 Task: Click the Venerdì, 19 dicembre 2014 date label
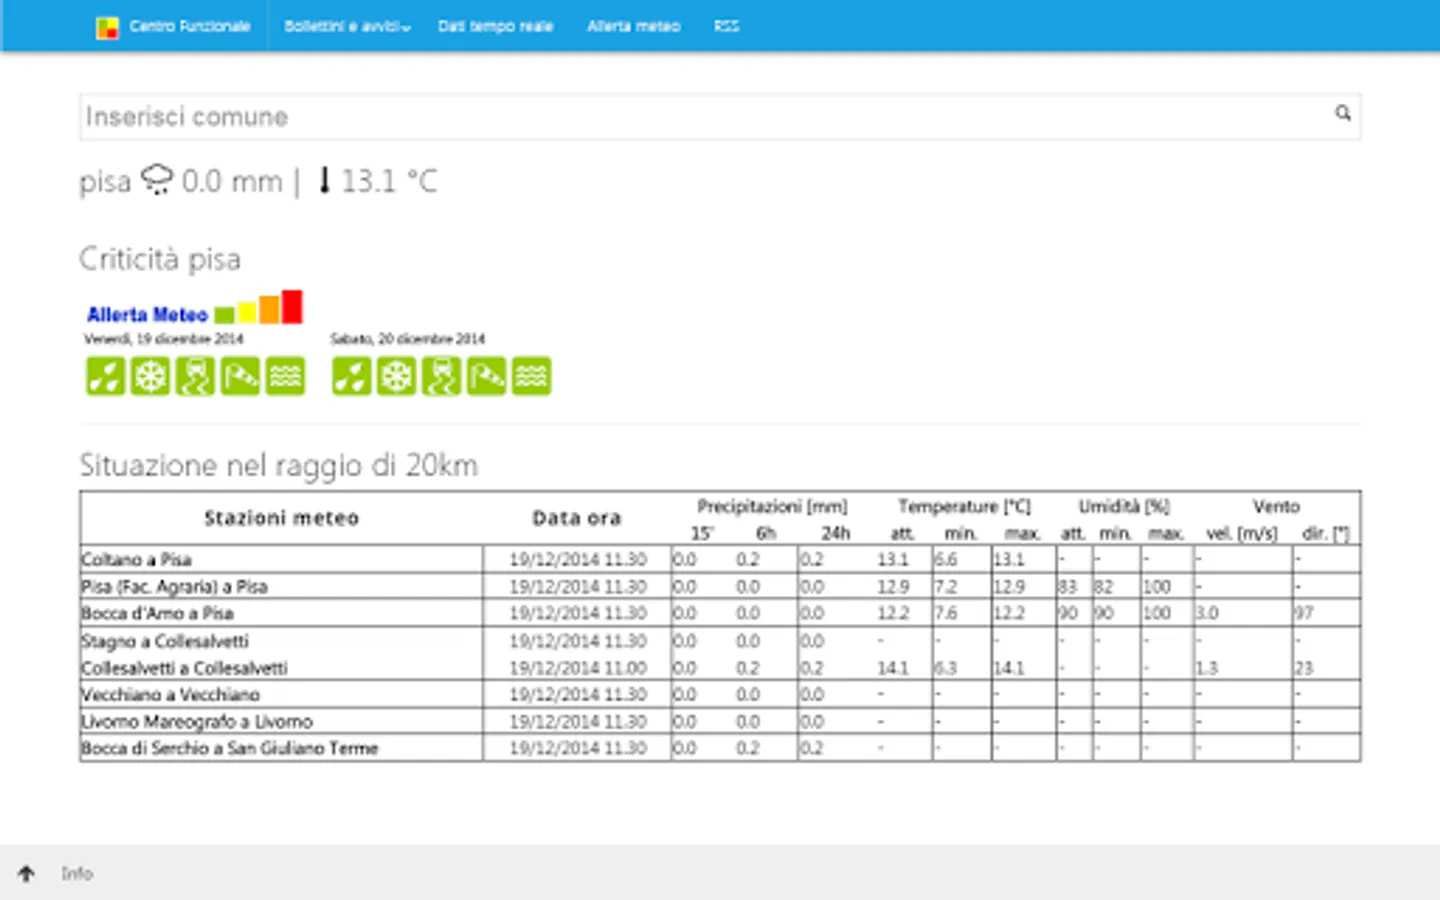point(164,339)
